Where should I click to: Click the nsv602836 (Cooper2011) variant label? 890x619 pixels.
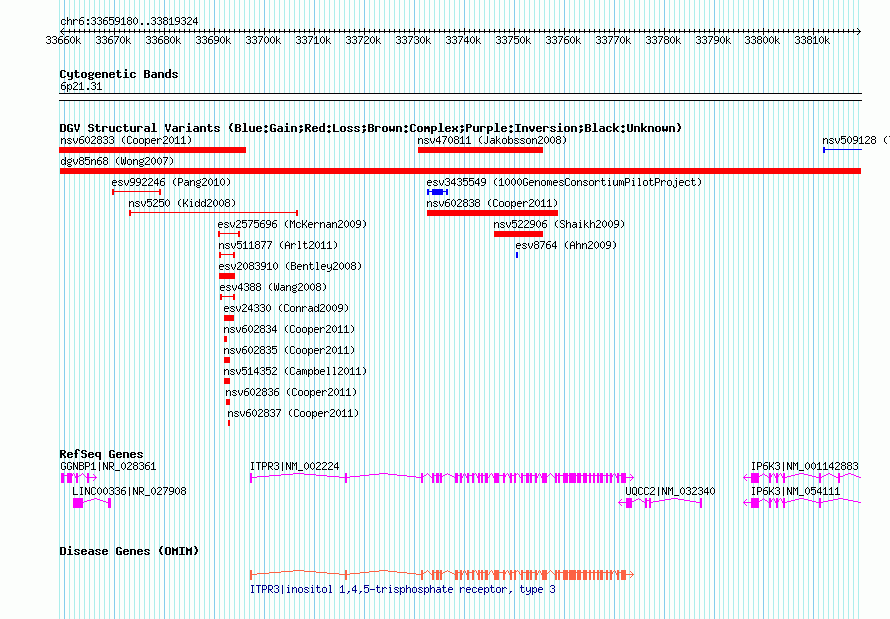click(x=291, y=392)
